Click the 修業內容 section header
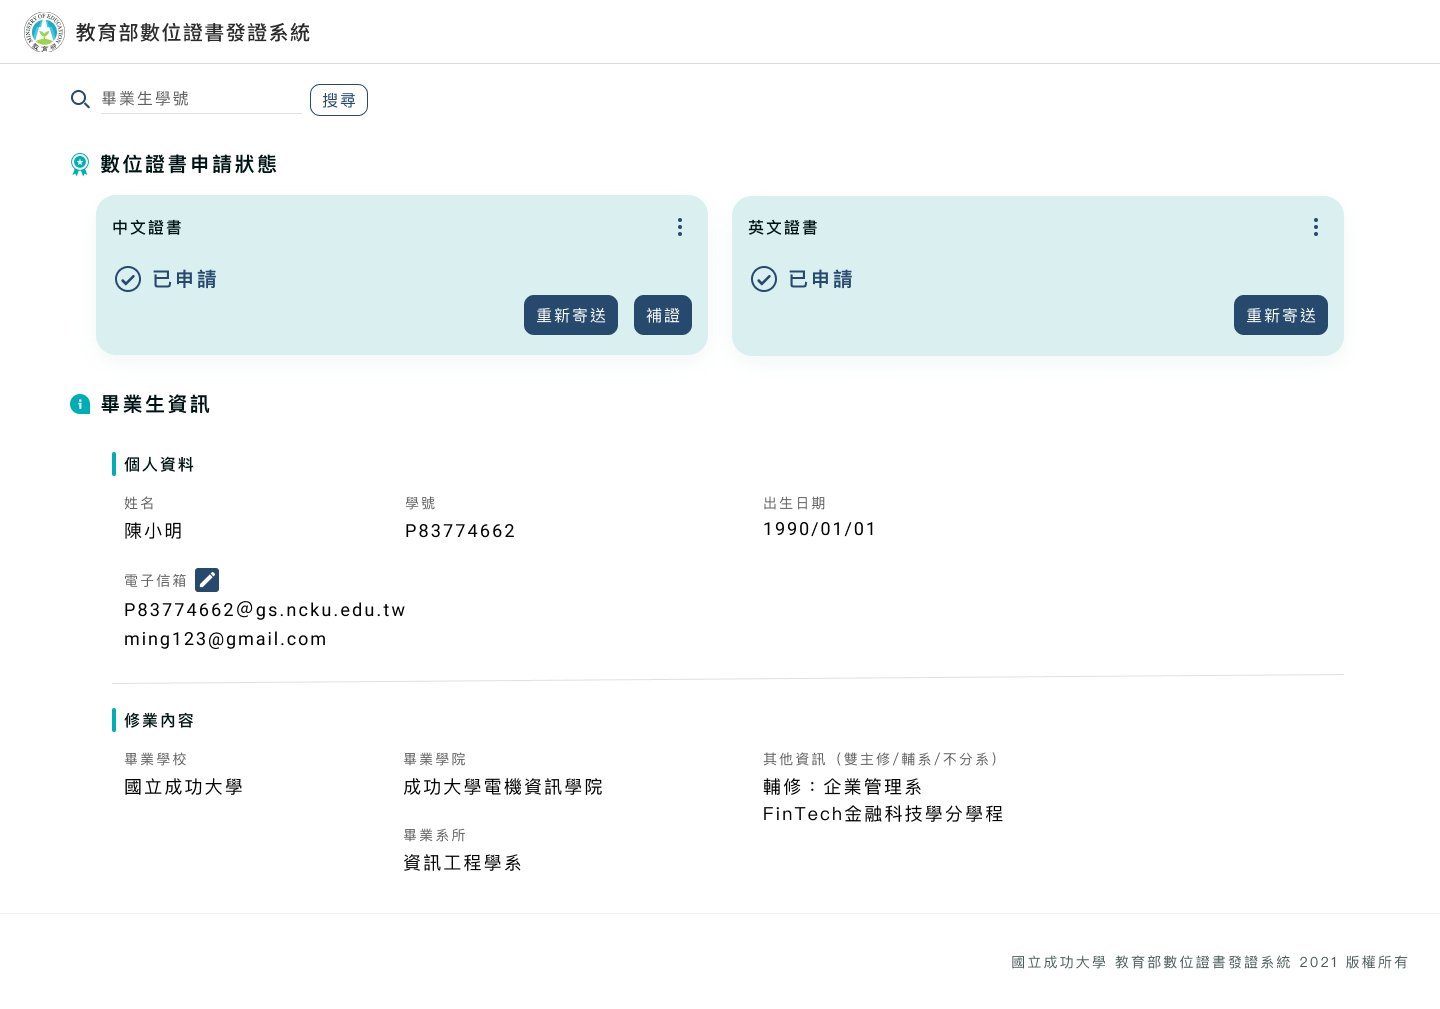 pyautogui.click(x=158, y=720)
